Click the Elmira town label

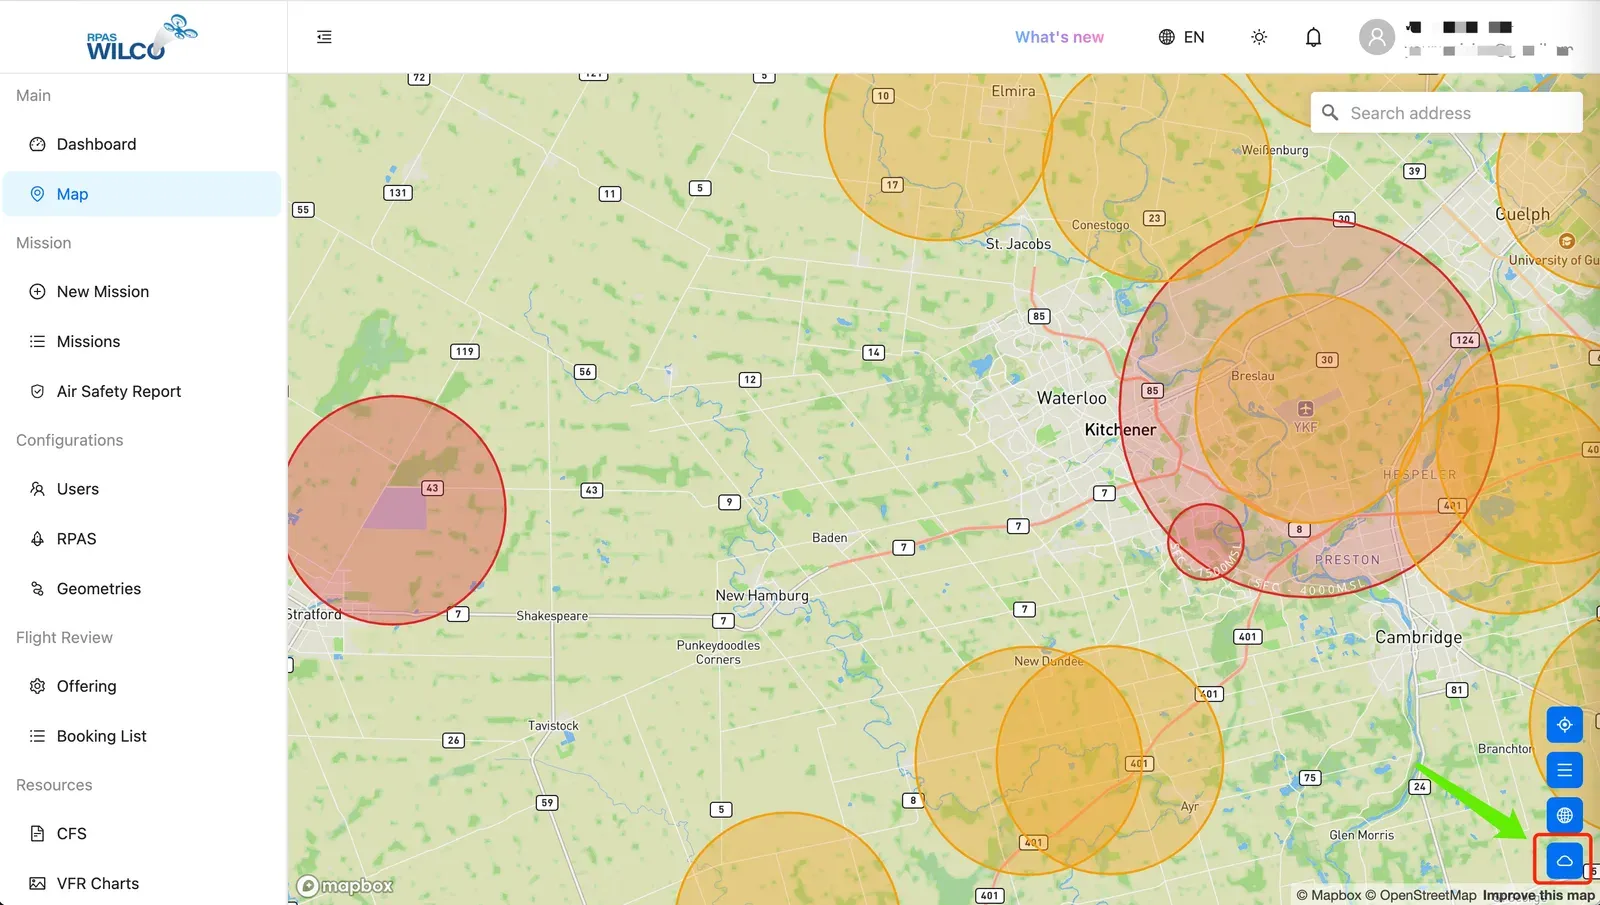(1013, 91)
